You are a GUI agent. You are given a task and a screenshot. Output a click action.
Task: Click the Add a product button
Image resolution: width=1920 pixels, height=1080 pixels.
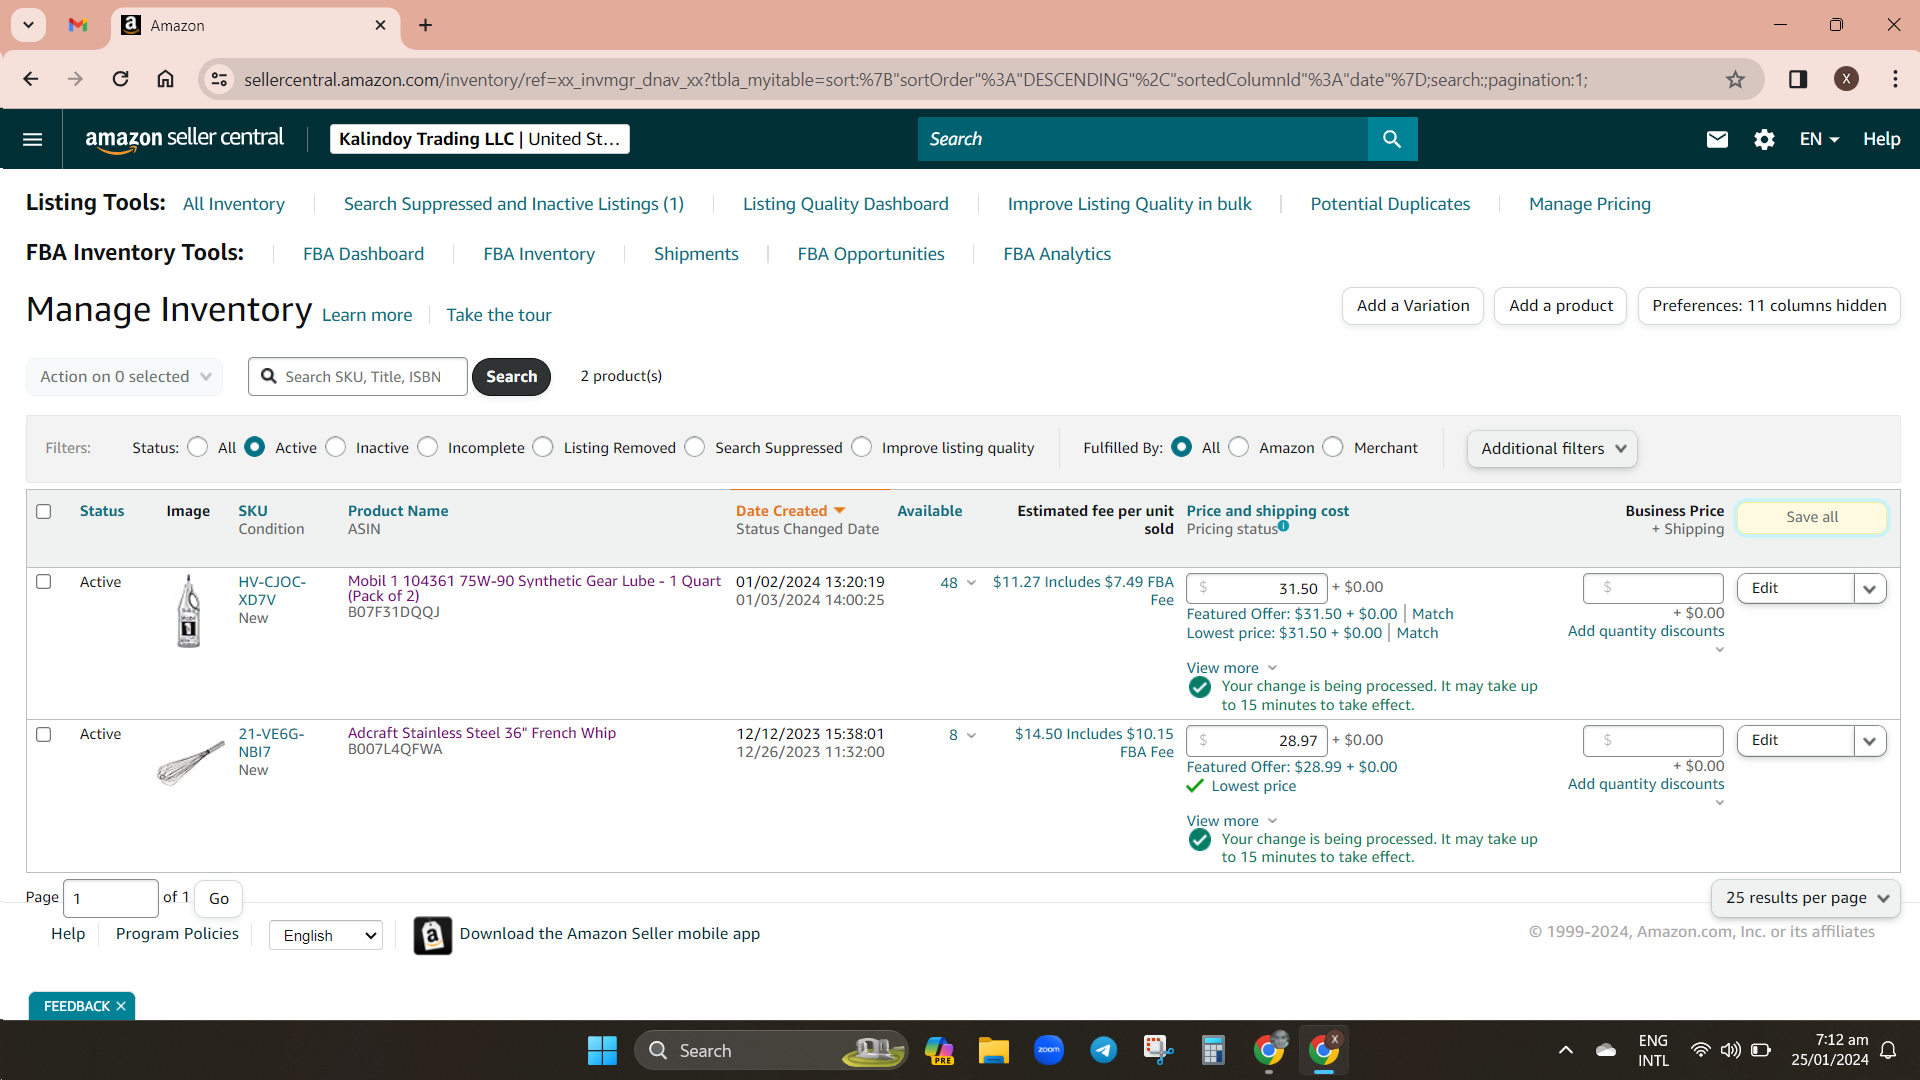pos(1561,306)
